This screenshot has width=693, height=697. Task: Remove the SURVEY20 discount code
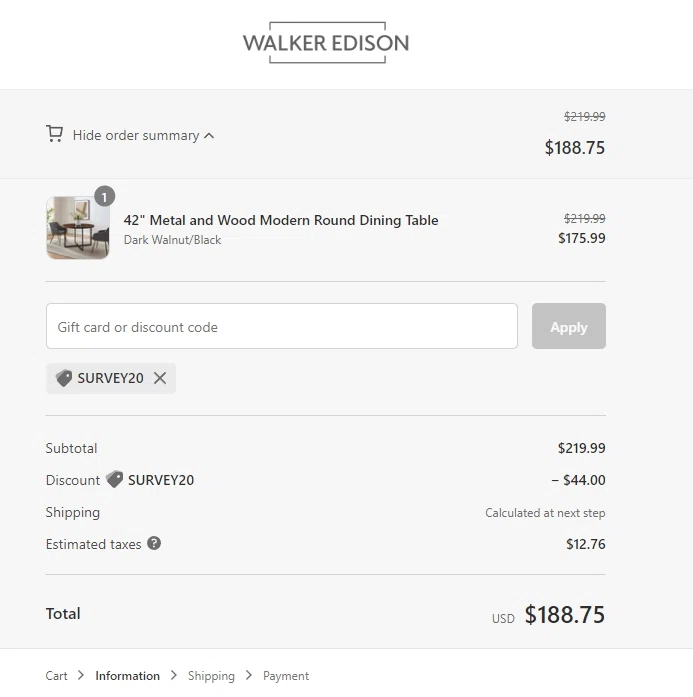click(160, 378)
